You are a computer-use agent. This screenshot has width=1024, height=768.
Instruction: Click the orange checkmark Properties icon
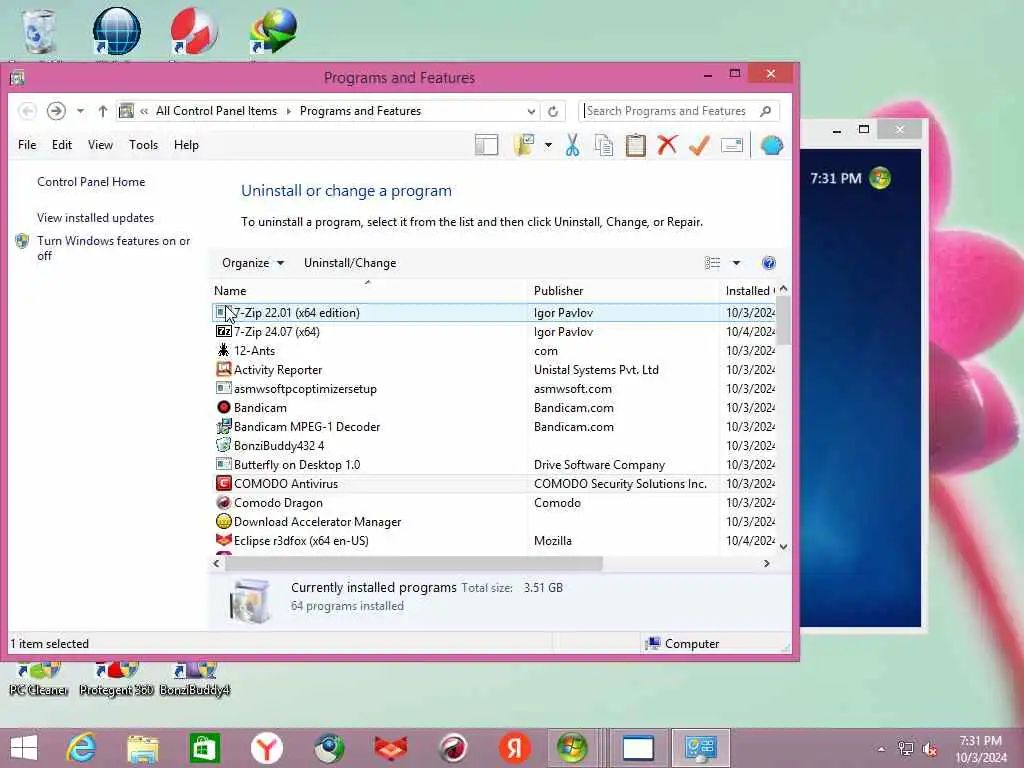[x=699, y=145]
